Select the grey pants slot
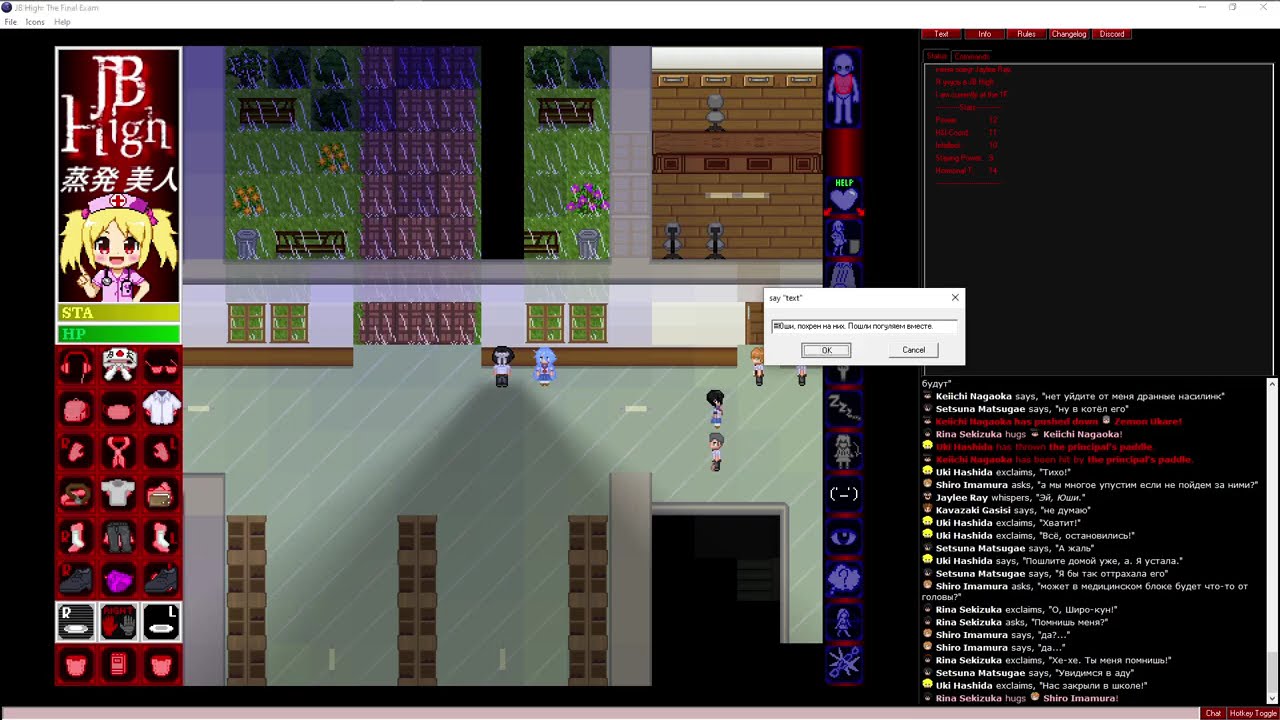 (119, 536)
